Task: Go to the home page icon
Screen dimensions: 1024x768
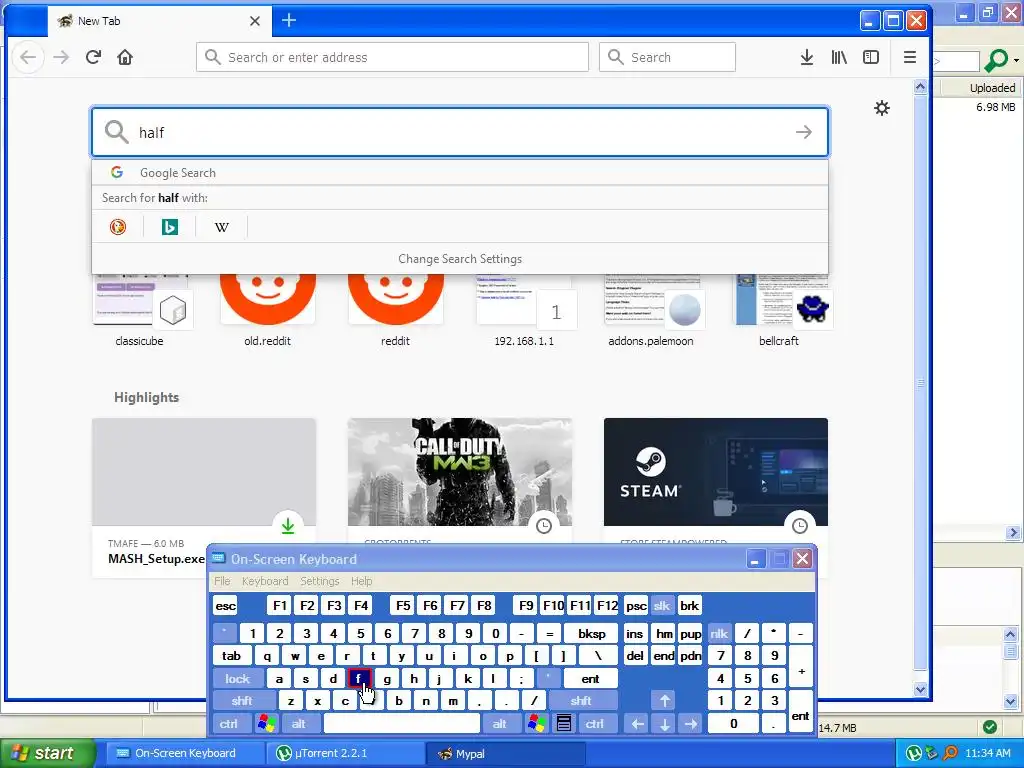Action: click(x=125, y=57)
